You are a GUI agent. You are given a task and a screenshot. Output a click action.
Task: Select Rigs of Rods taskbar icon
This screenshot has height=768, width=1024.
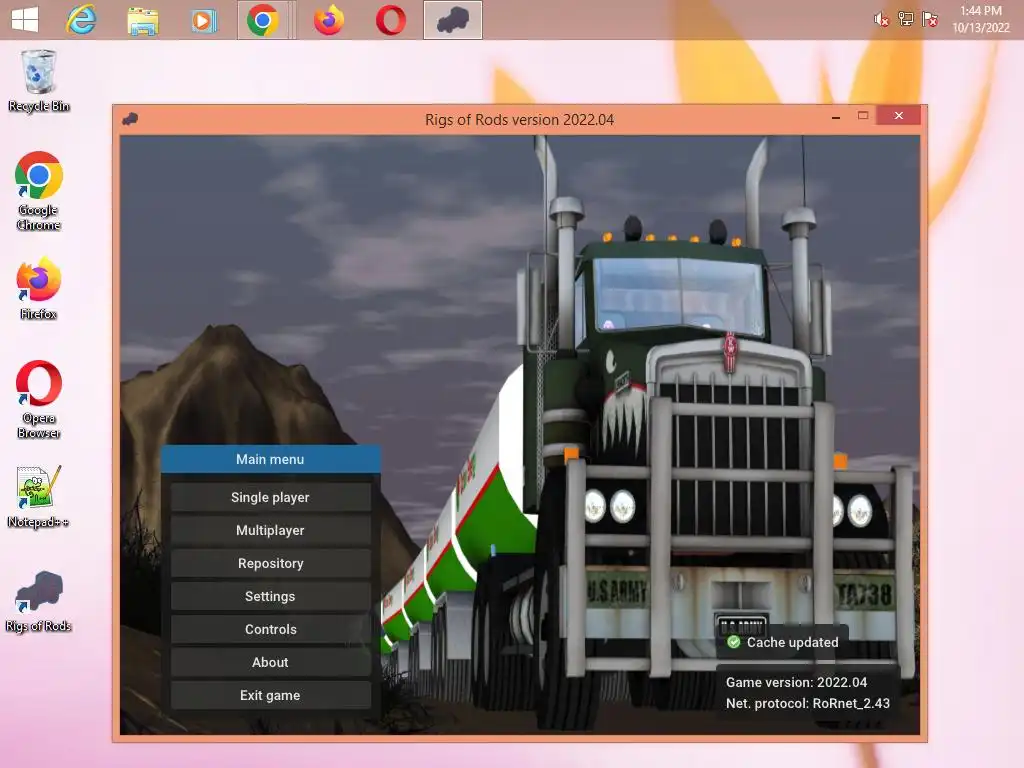[453, 20]
